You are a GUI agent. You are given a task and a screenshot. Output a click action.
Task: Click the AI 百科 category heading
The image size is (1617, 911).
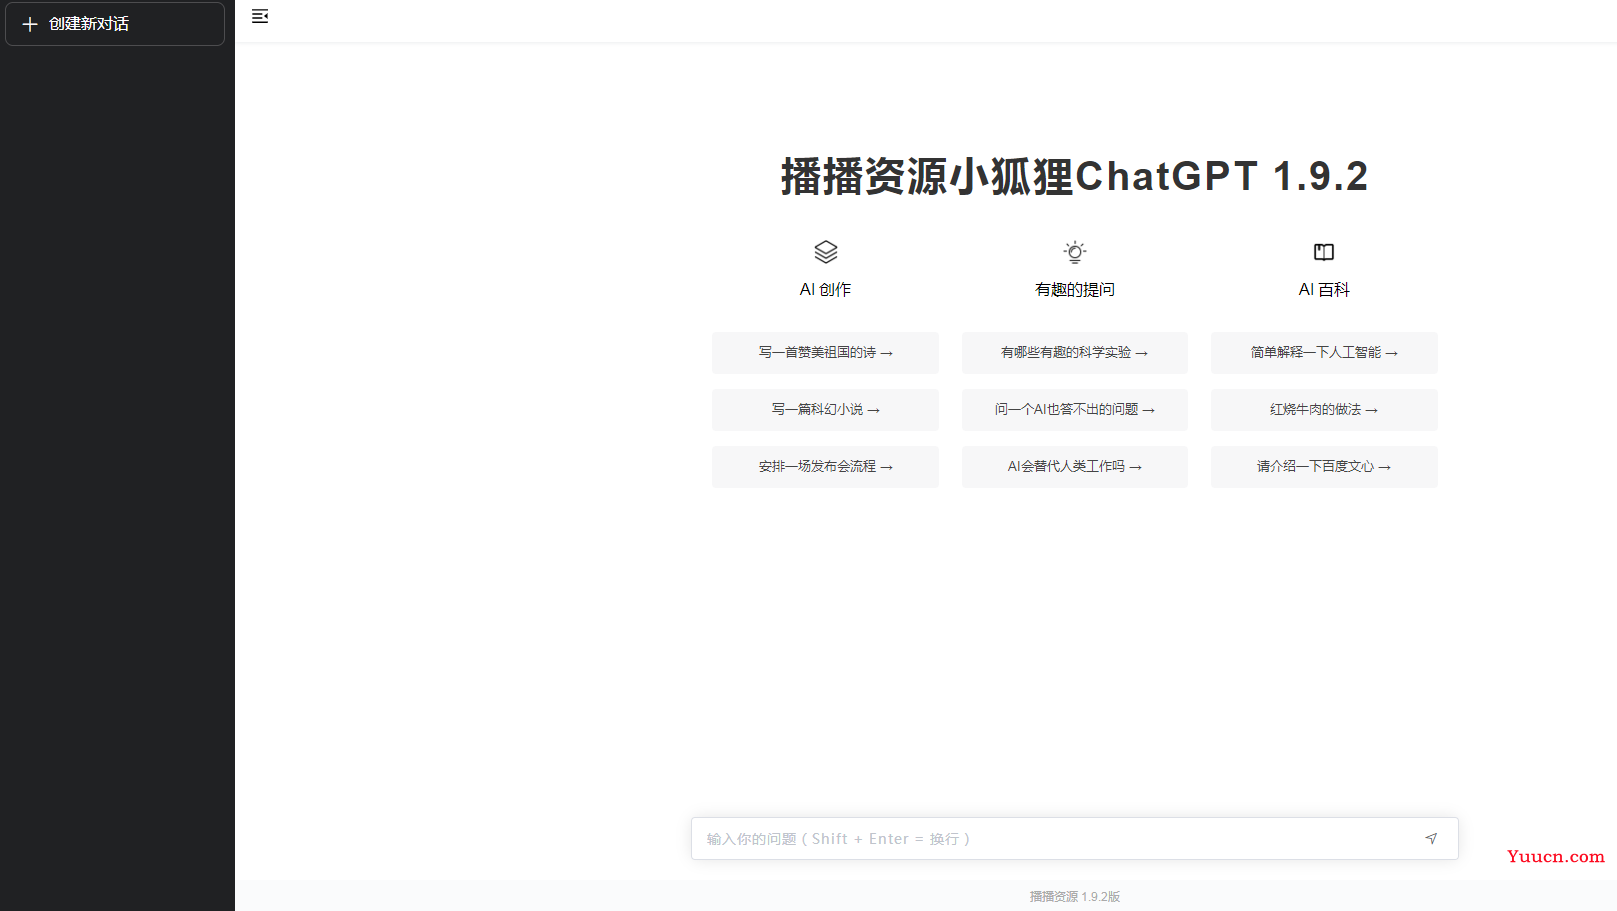coord(1324,290)
